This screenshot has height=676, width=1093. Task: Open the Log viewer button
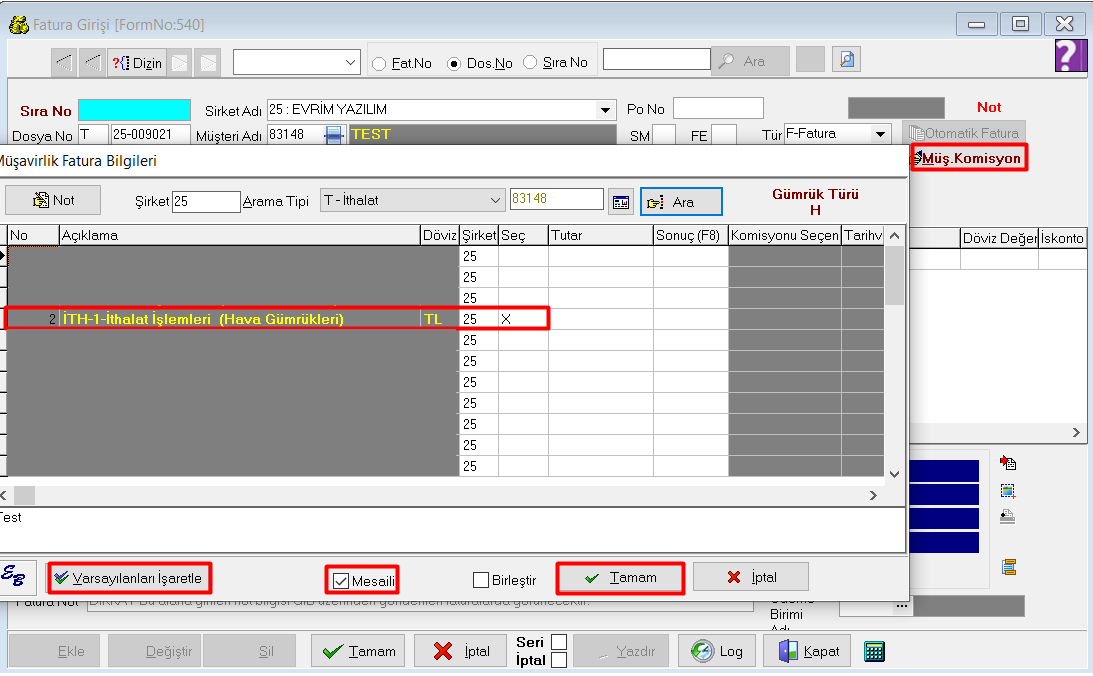(717, 651)
